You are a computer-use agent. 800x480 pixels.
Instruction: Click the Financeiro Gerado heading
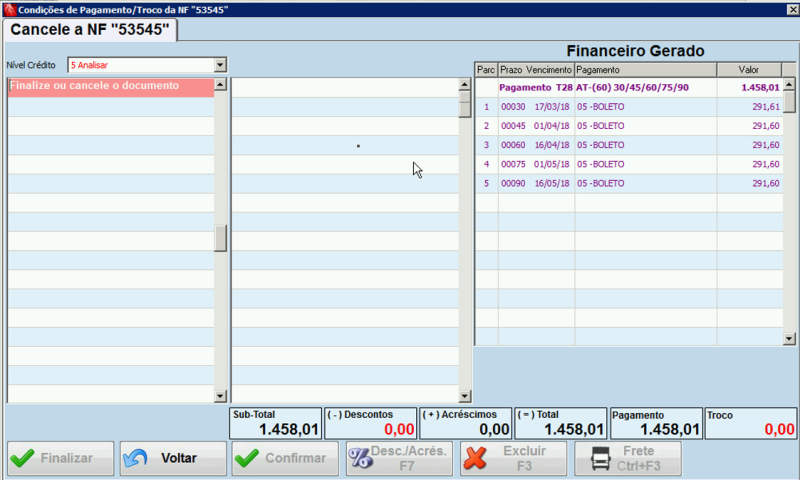tap(635, 51)
